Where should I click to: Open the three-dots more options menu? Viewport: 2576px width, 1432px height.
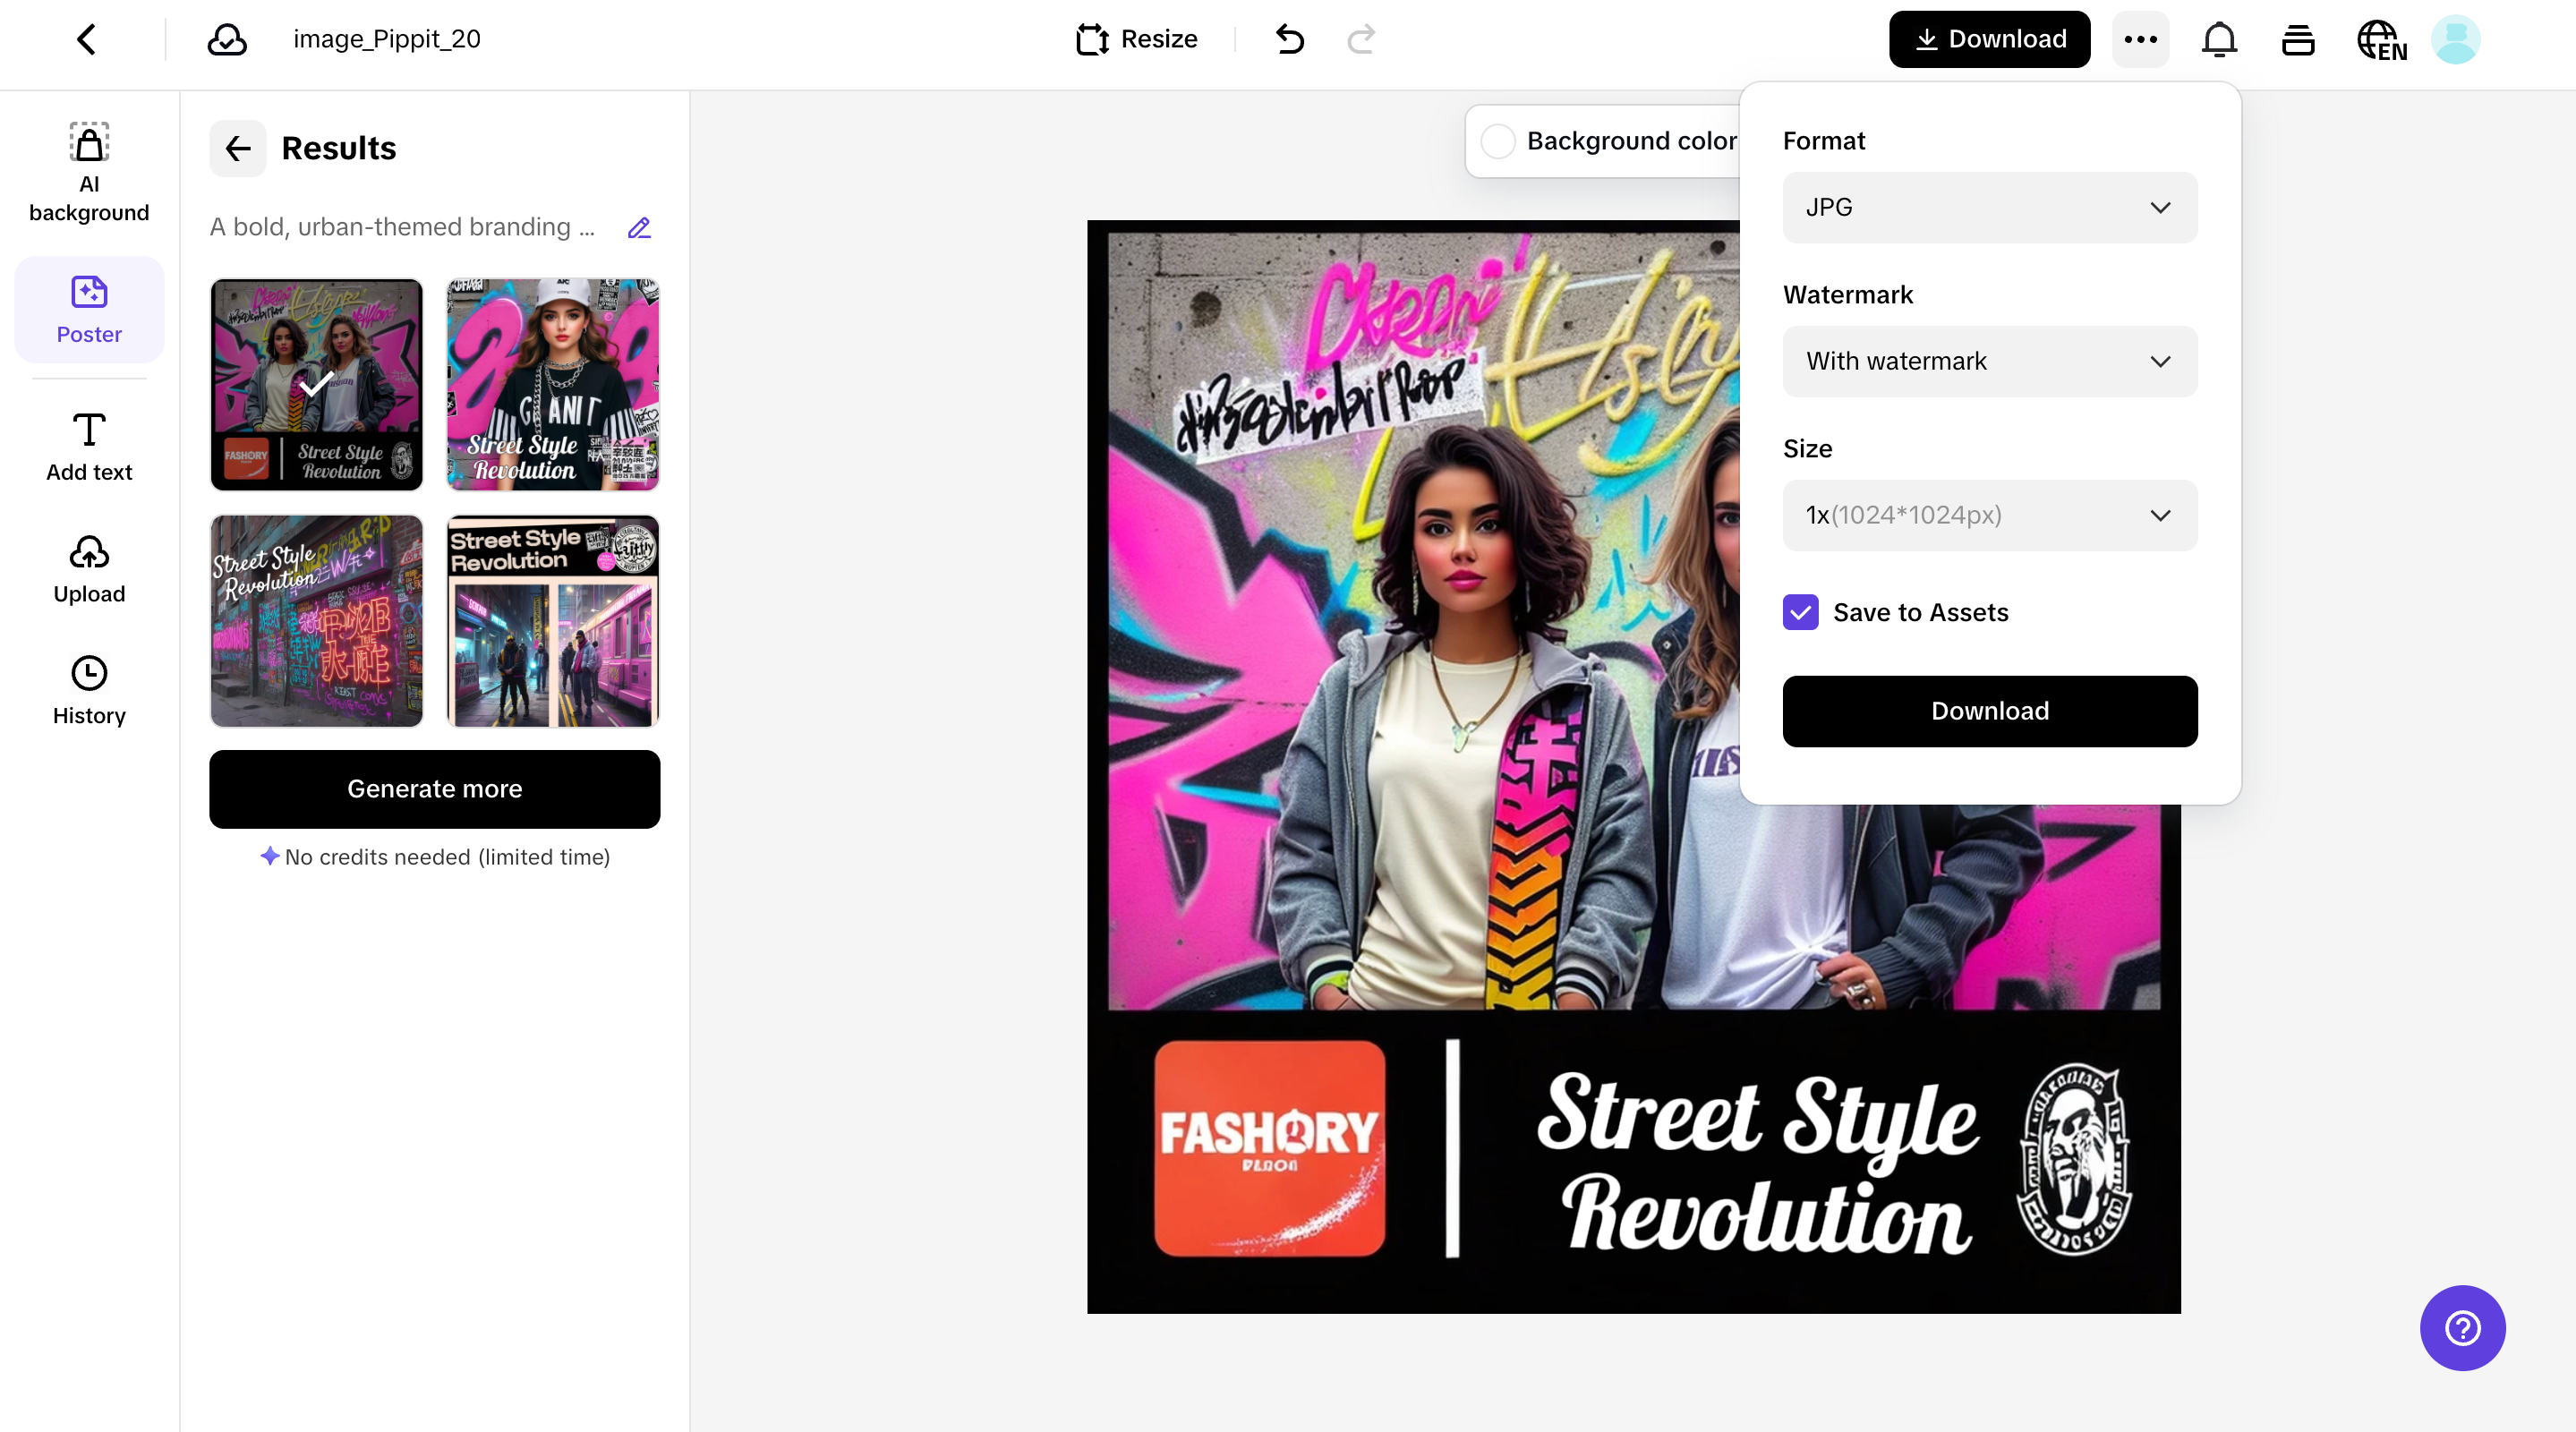(2140, 40)
